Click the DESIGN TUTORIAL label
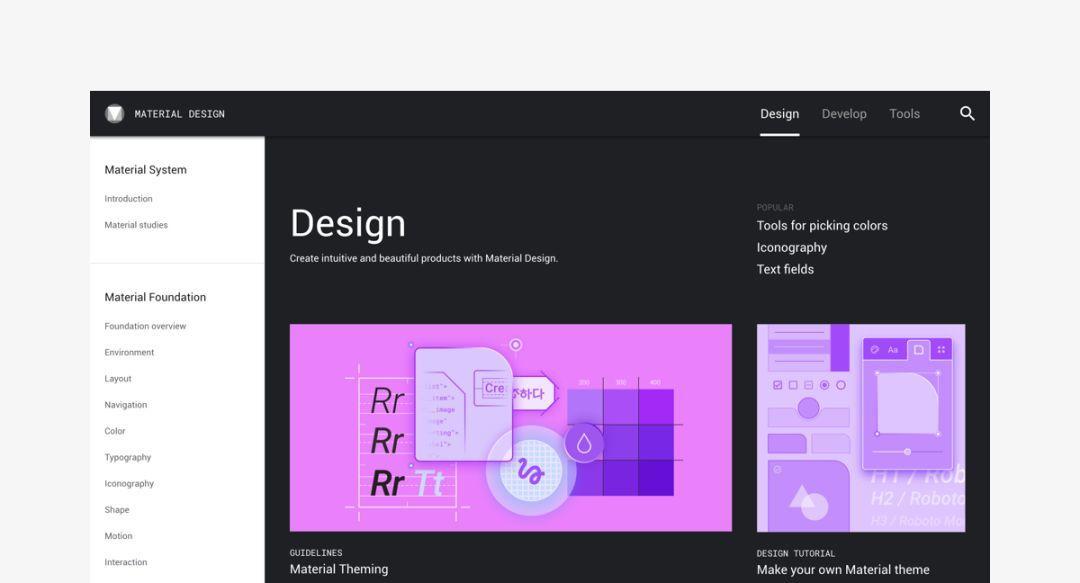The width and height of the screenshot is (1080, 583). point(796,553)
